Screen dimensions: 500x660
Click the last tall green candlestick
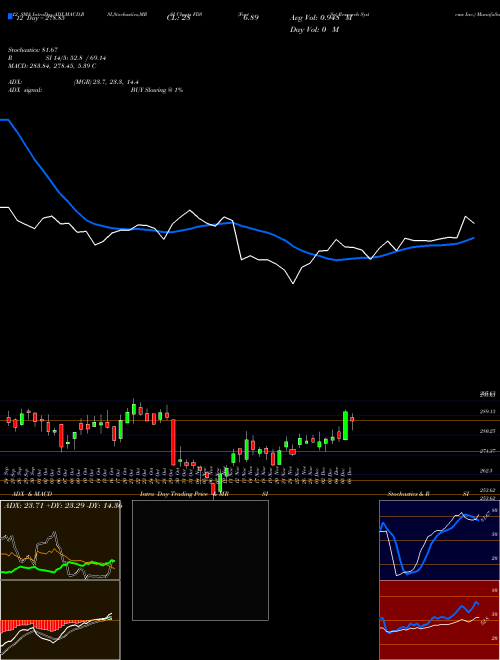[x=346, y=426]
